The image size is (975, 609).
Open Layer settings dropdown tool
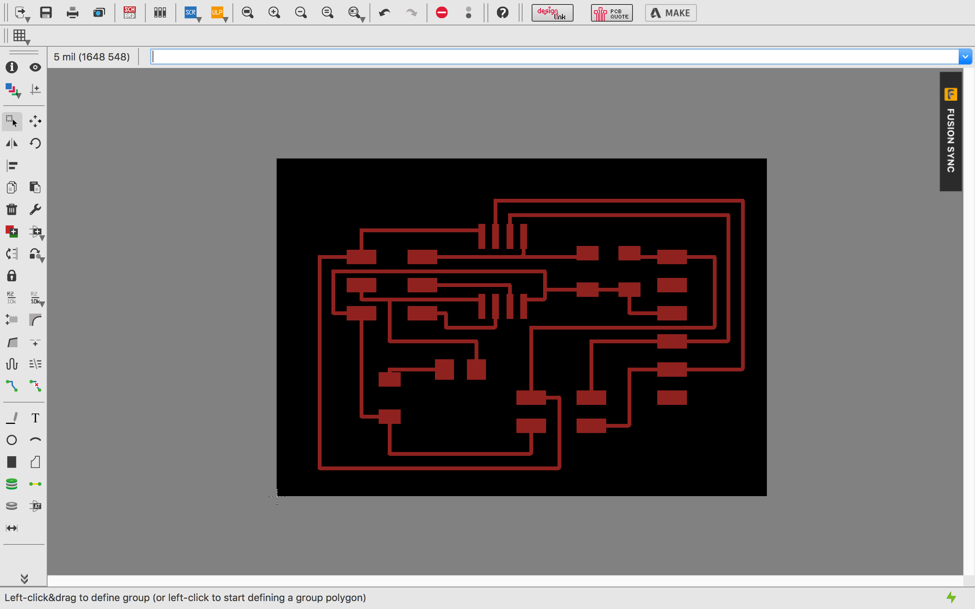[x=12, y=90]
